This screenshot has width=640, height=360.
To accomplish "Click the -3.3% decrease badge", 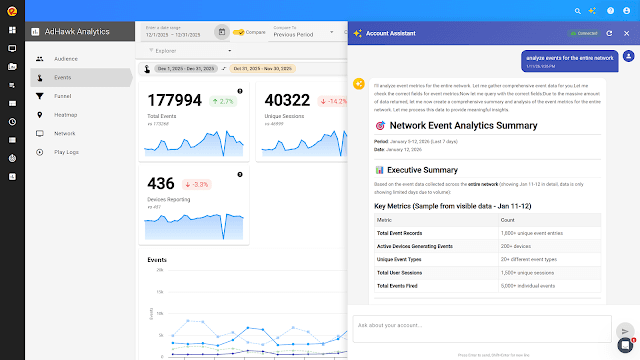I will pos(196,184).
